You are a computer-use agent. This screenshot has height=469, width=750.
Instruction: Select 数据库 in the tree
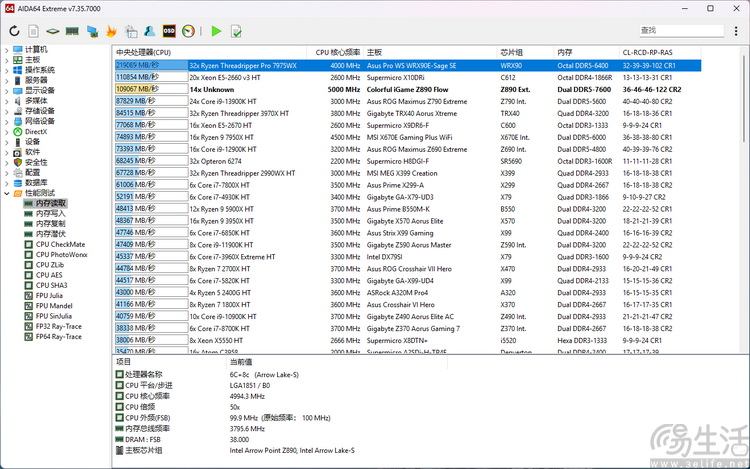click(36, 183)
